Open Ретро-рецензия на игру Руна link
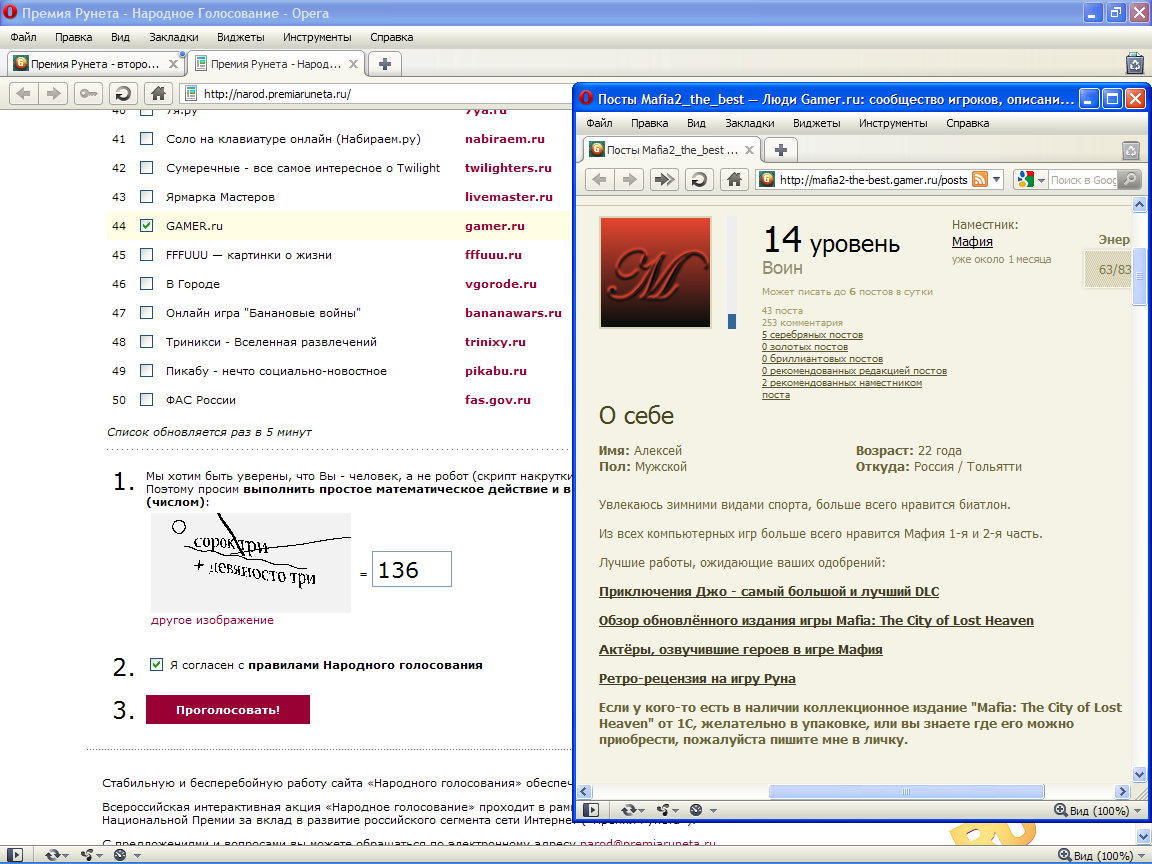Viewport: 1152px width, 864px height. (x=697, y=678)
